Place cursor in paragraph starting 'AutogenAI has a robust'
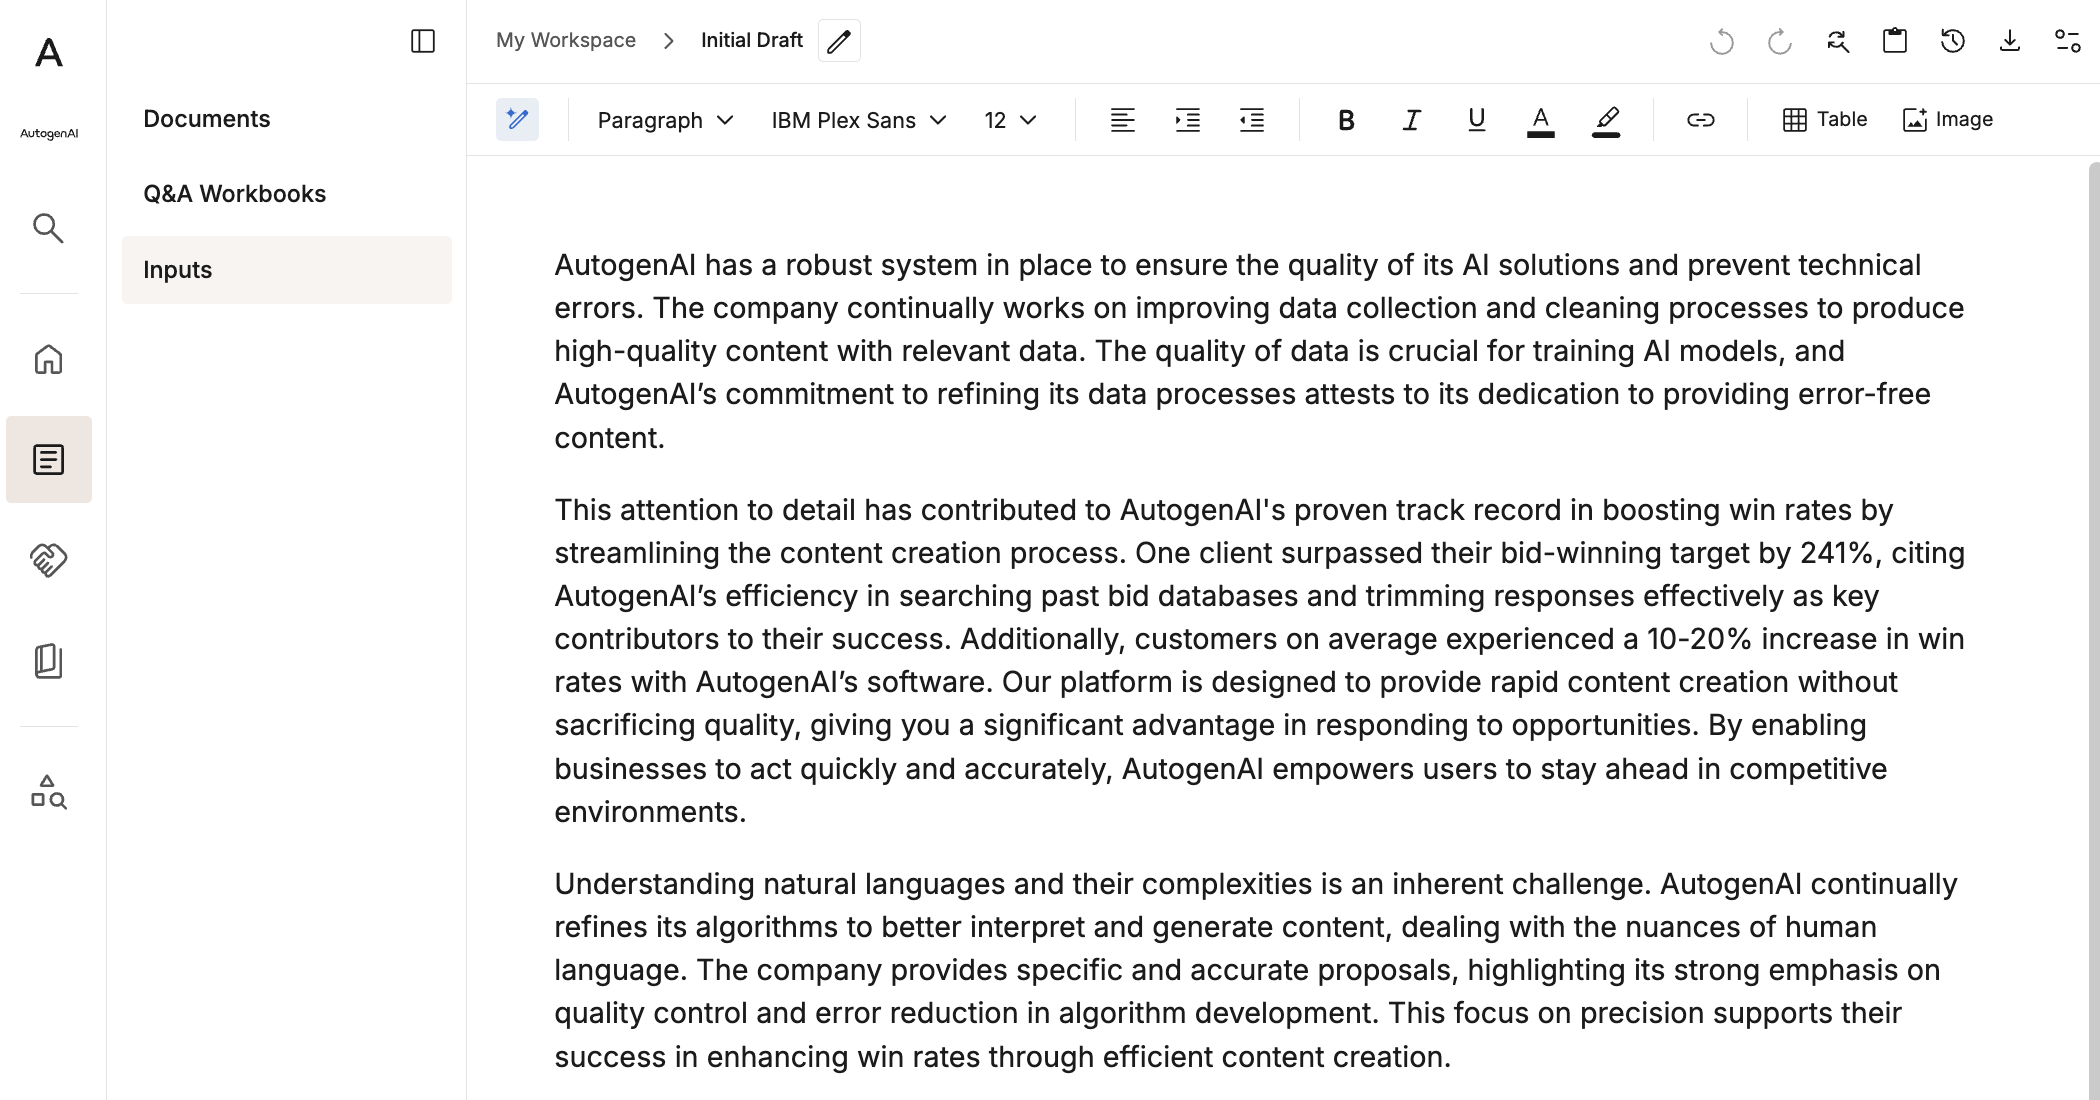This screenshot has width=2100, height=1100. tap(1260, 351)
